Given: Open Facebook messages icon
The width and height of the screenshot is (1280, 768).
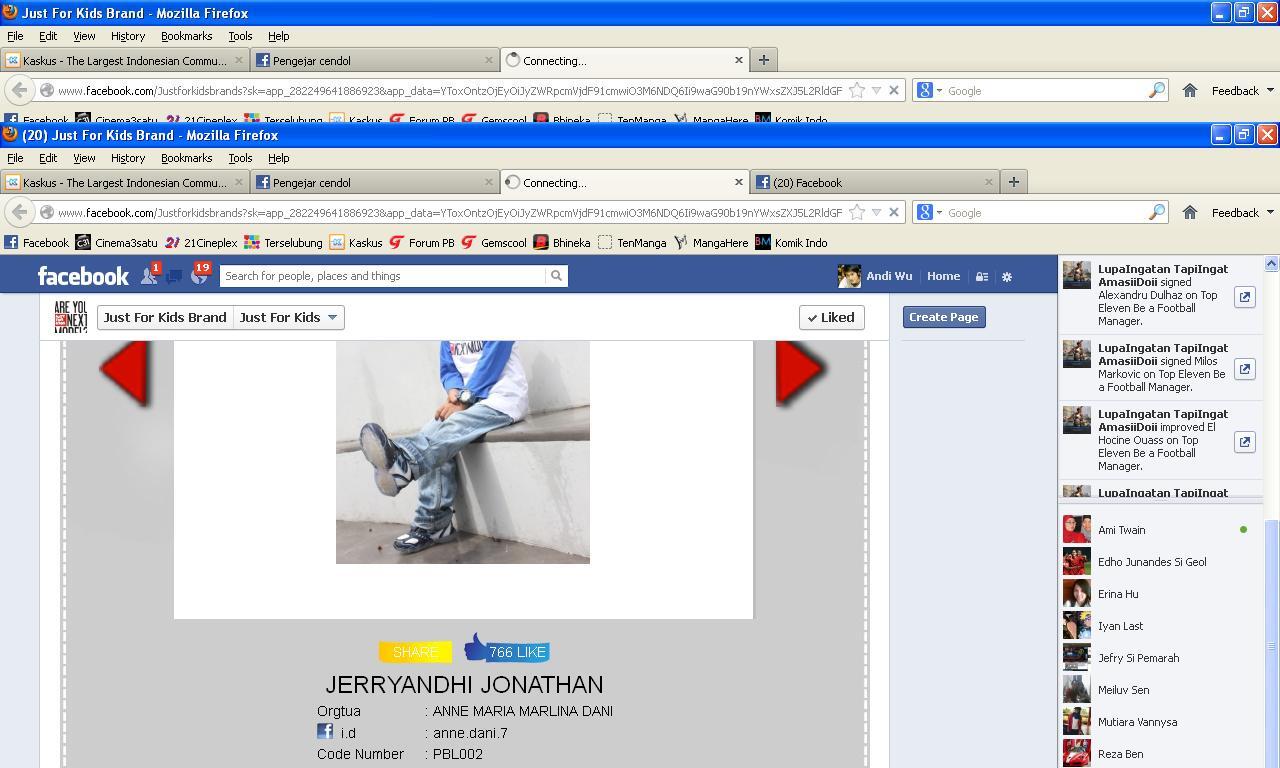Looking at the screenshot, I should pyautogui.click(x=174, y=277).
